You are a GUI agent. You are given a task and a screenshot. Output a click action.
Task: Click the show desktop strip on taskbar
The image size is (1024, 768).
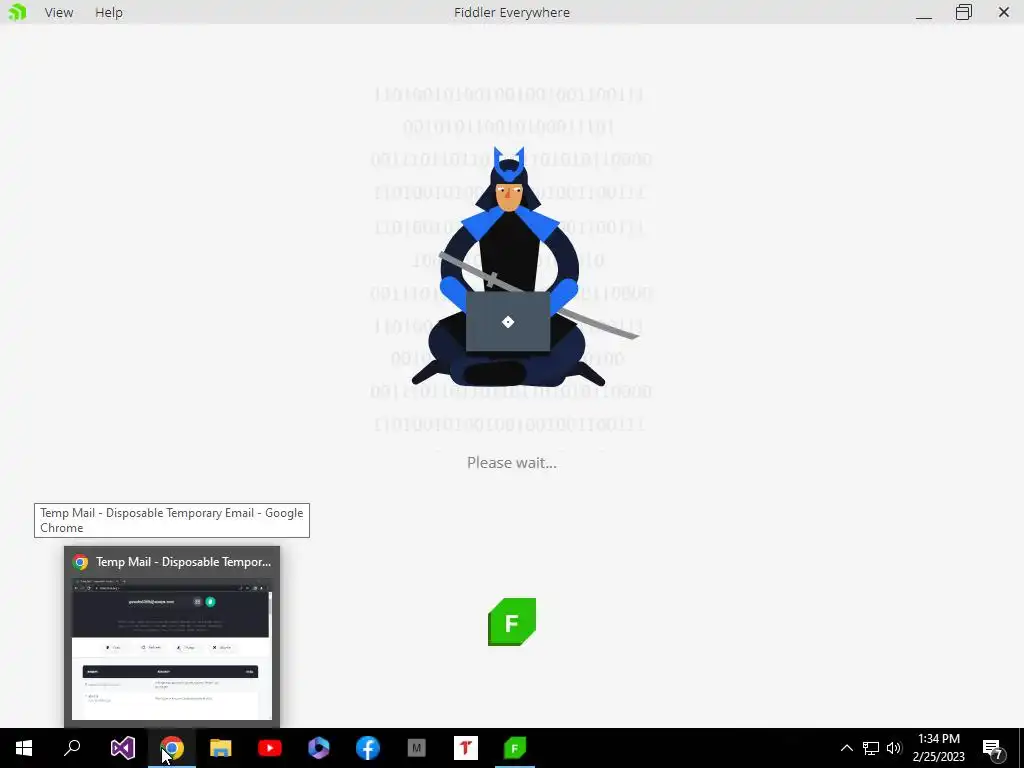(x=1021, y=748)
